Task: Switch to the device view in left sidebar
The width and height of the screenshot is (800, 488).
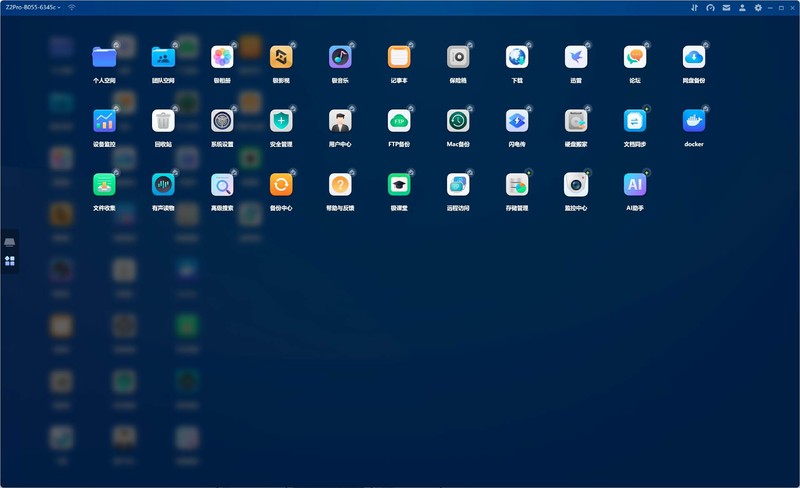Action: [x=10, y=242]
